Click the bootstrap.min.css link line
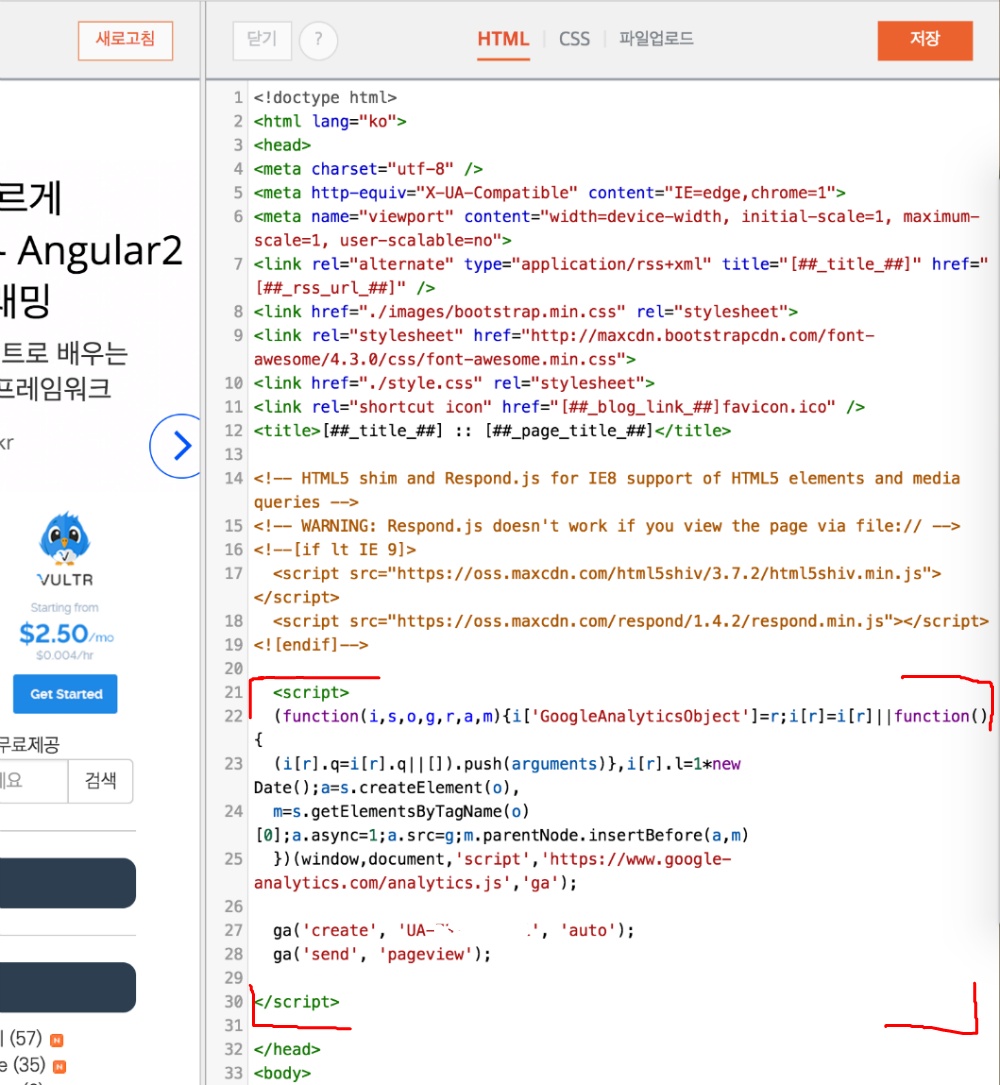1000x1085 pixels. tap(525, 312)
